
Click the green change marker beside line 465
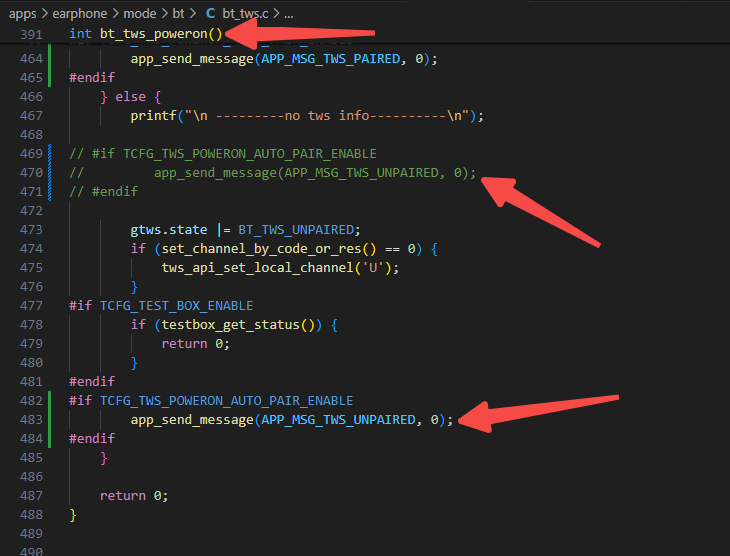click(49, 77)
